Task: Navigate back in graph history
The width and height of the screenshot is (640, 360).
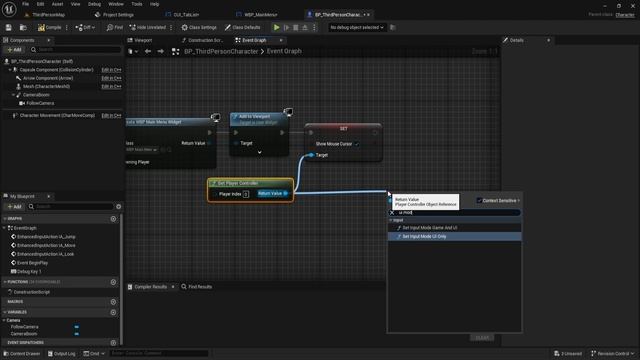Action: [148, 51]
